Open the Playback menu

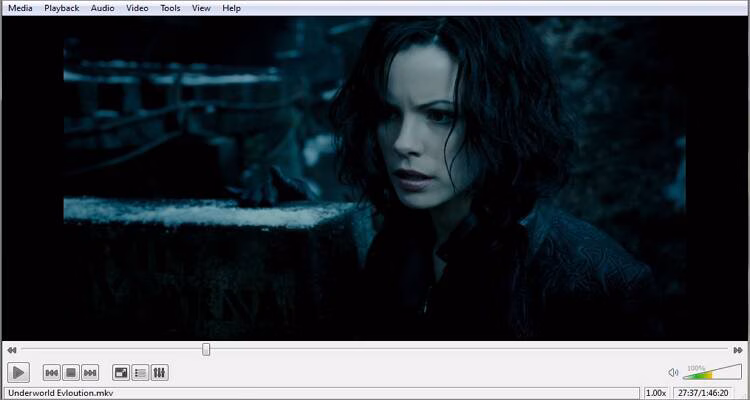click(x=62, y=8)
